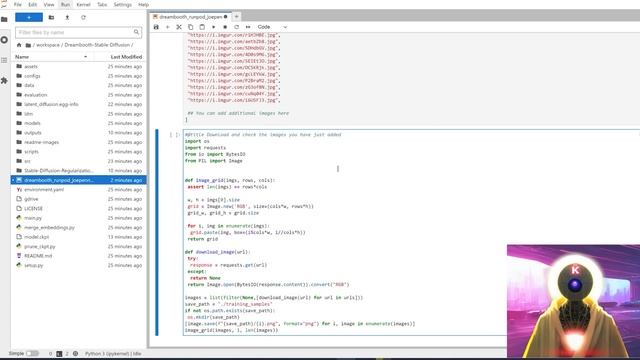This screenshot has width=640, height=360.
Task: Switch to the dreambooth_runpod_joepenna notebook tab
Action: tap(190, 17)
